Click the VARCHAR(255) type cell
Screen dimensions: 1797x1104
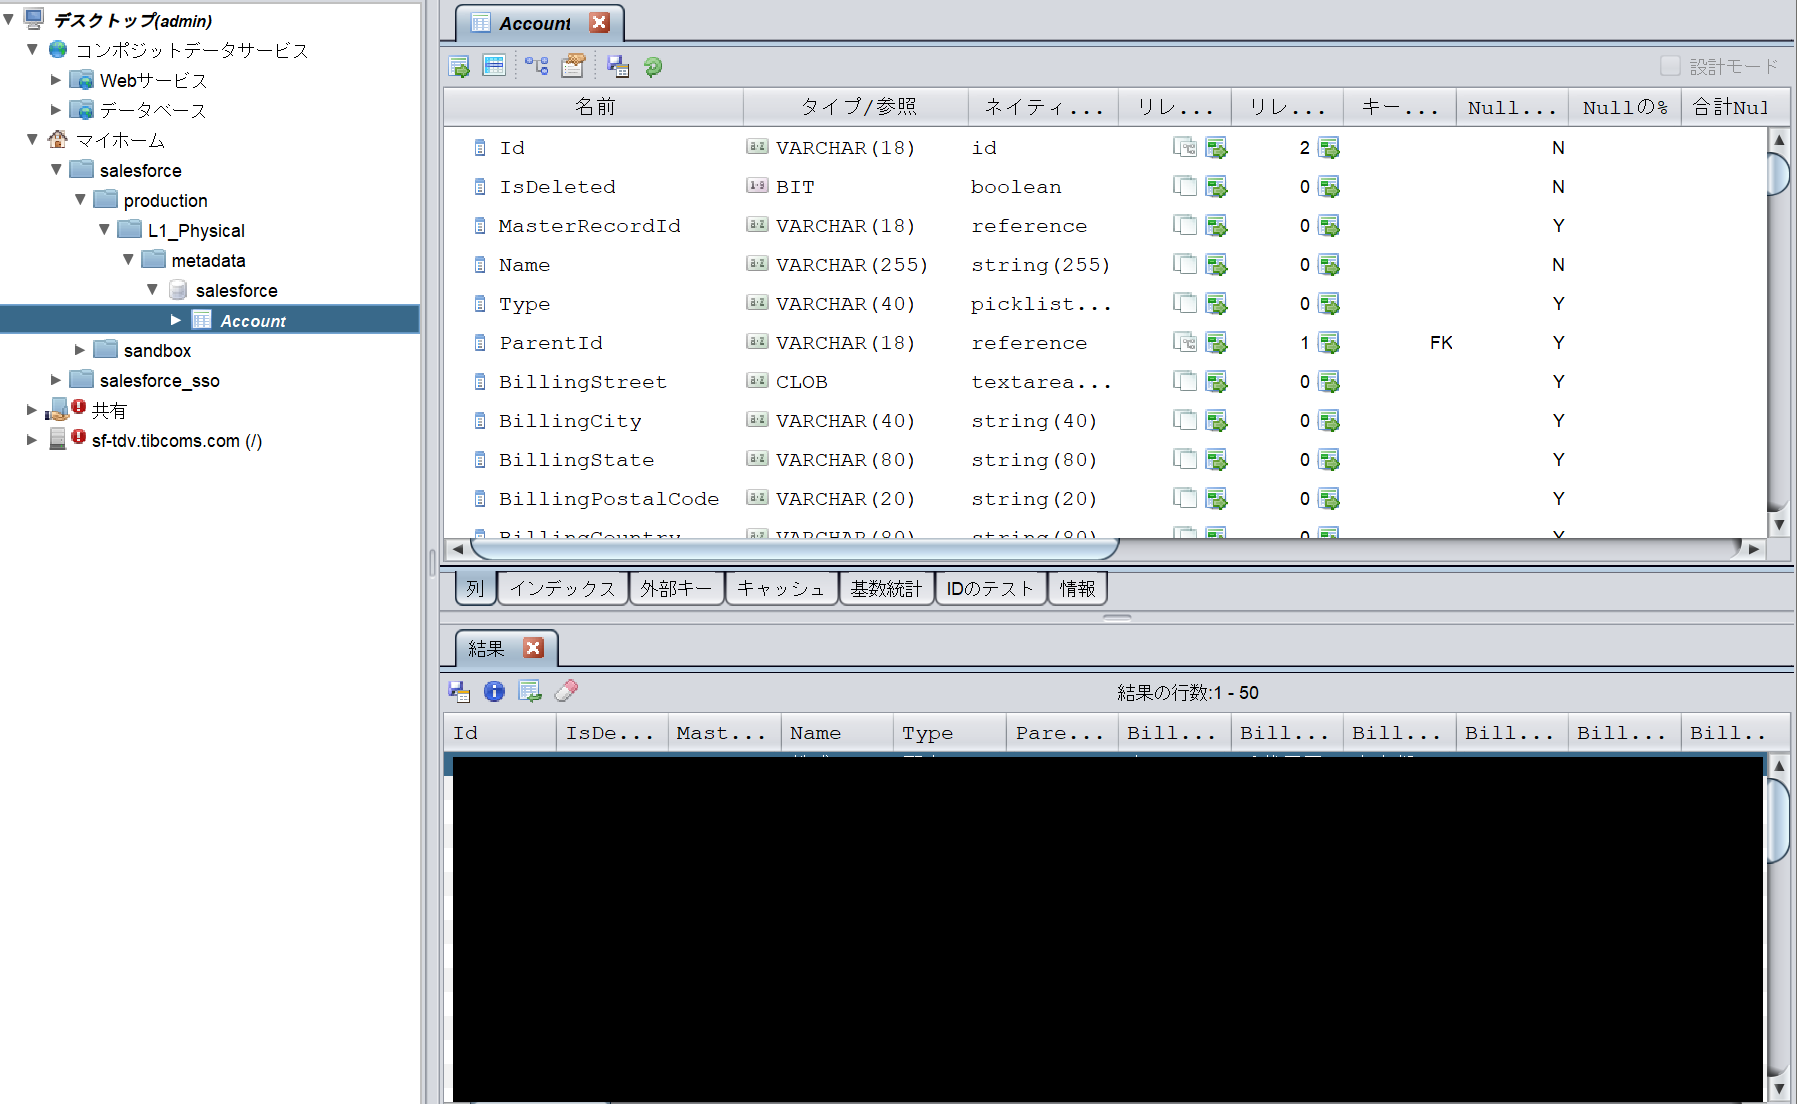[x=852, y=265]
